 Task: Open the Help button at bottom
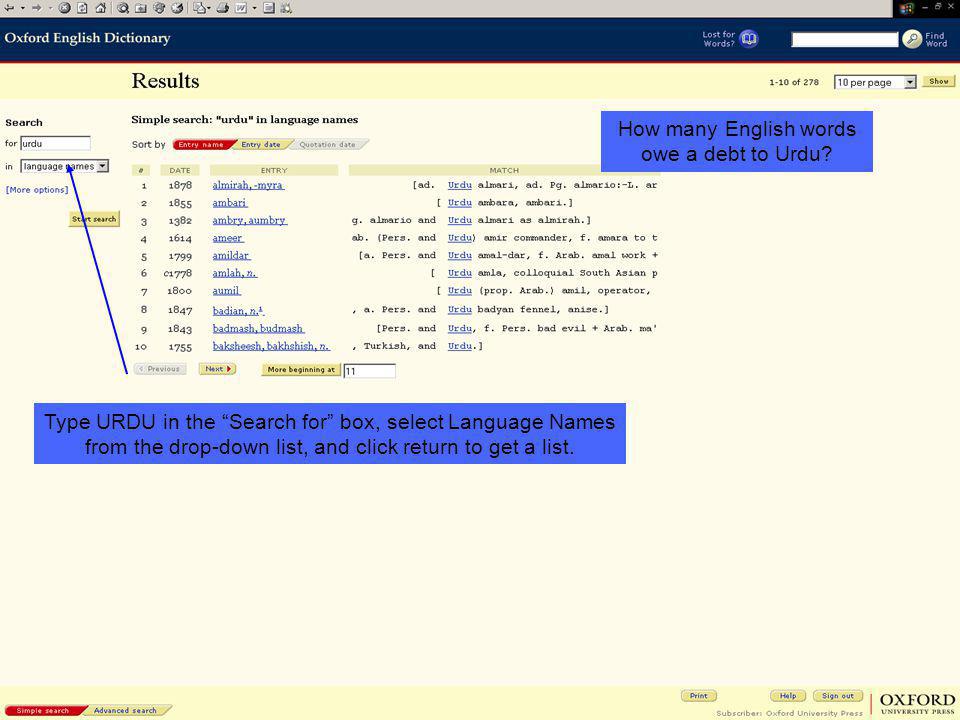pyautogui.click(x=787, y=696)
